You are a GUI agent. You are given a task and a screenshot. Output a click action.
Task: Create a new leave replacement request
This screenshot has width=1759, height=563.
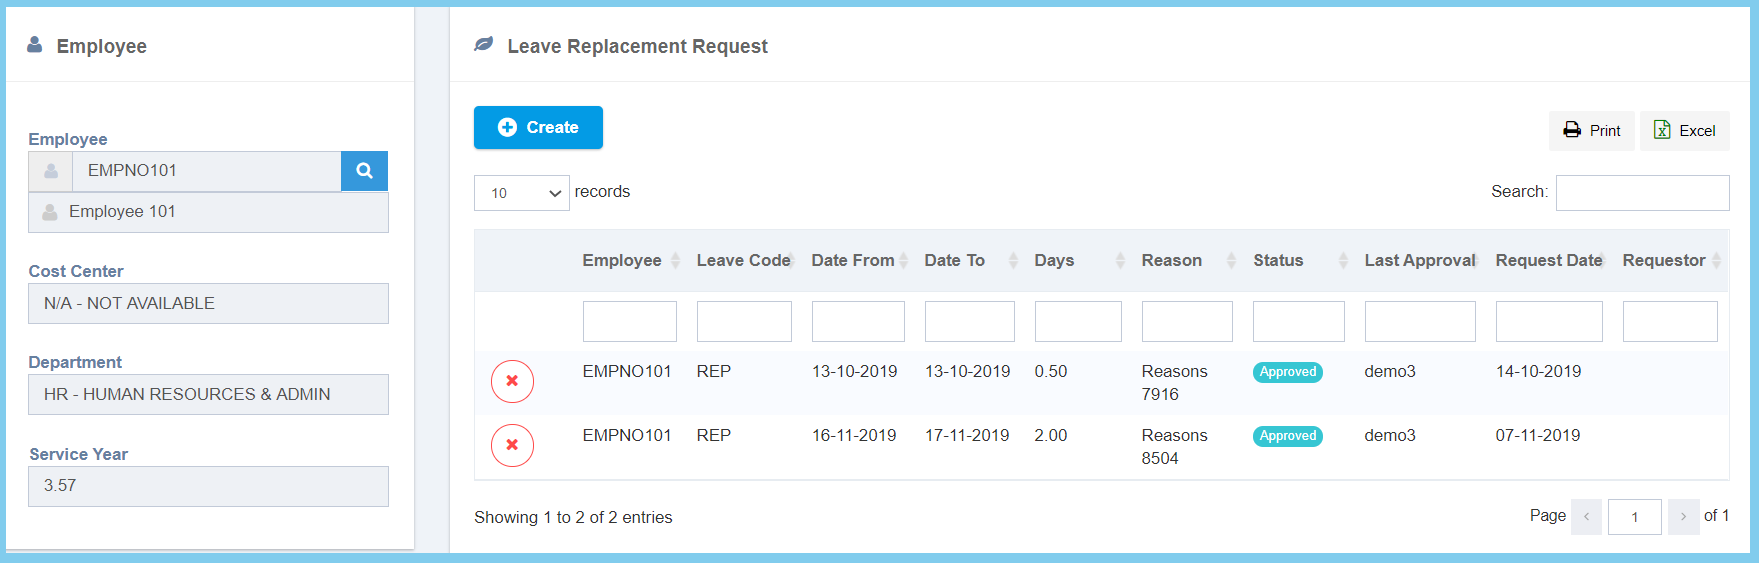click(538, 128)
